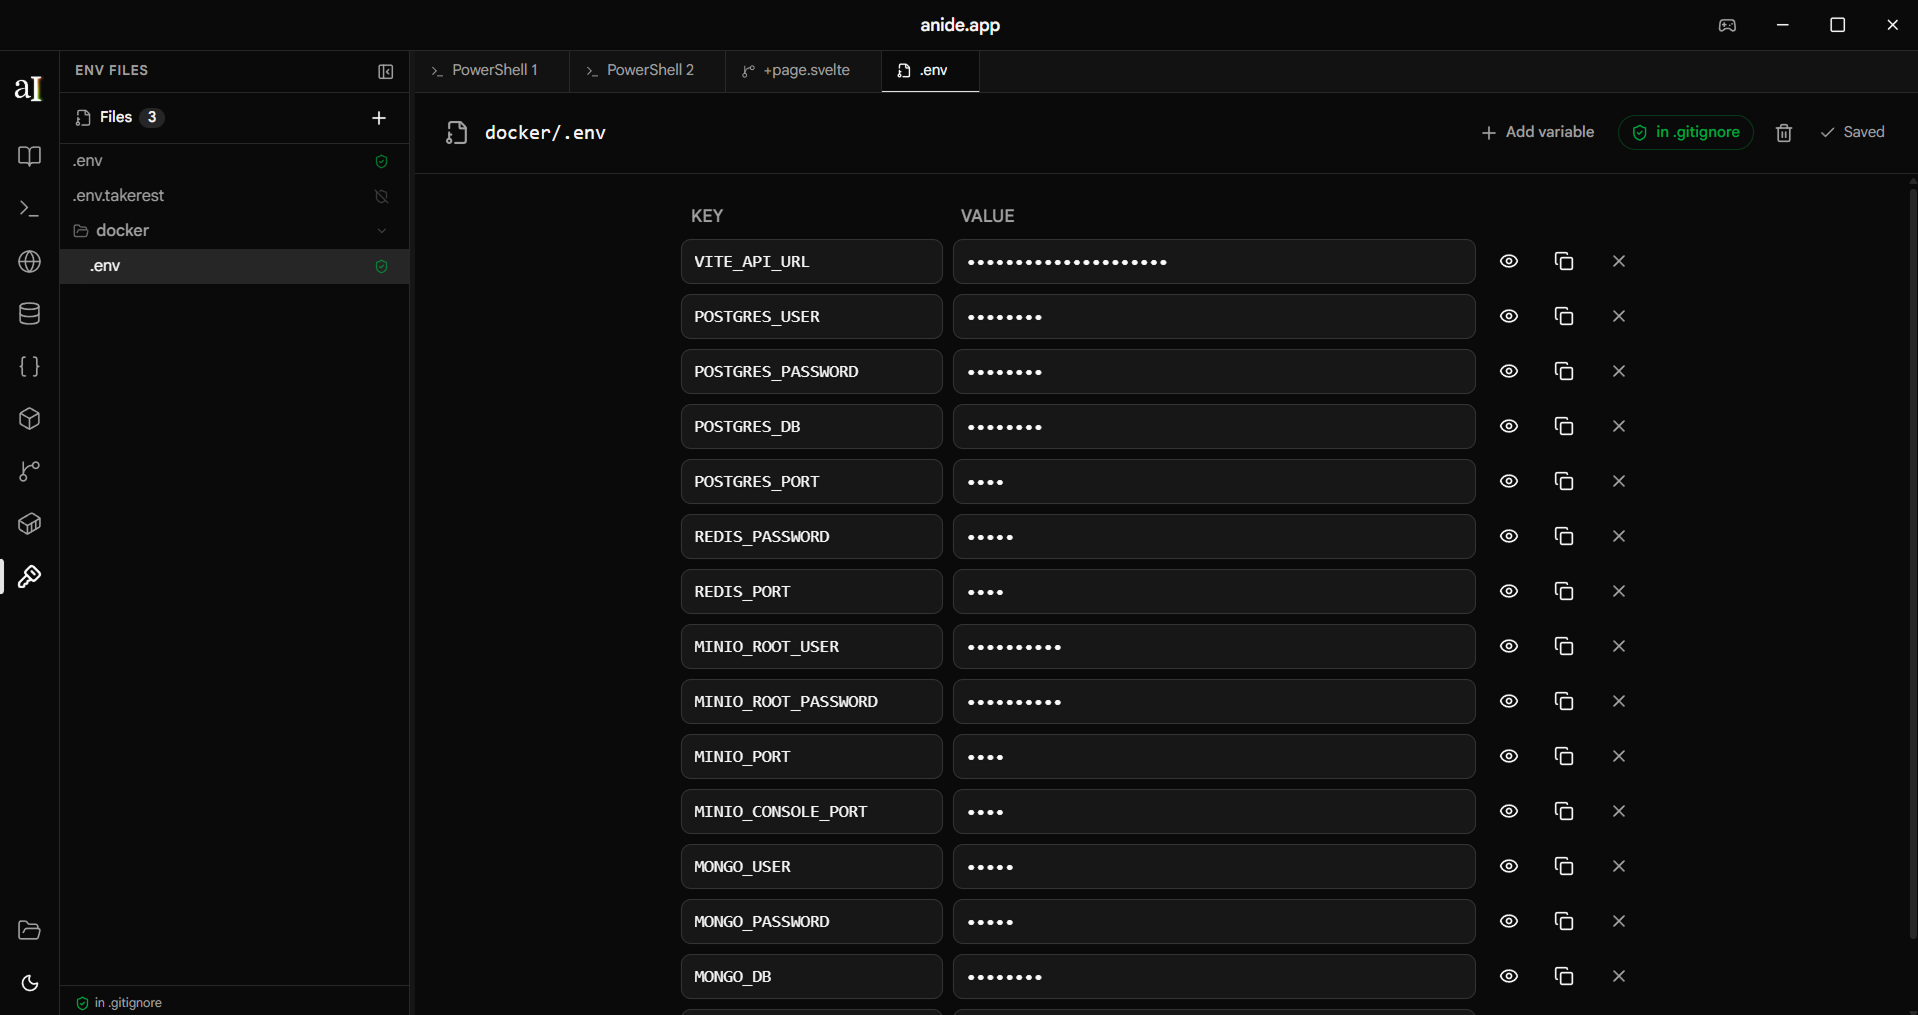
Task: Reveal the POSTGRES_USER value
Action: pos(1509,317)
